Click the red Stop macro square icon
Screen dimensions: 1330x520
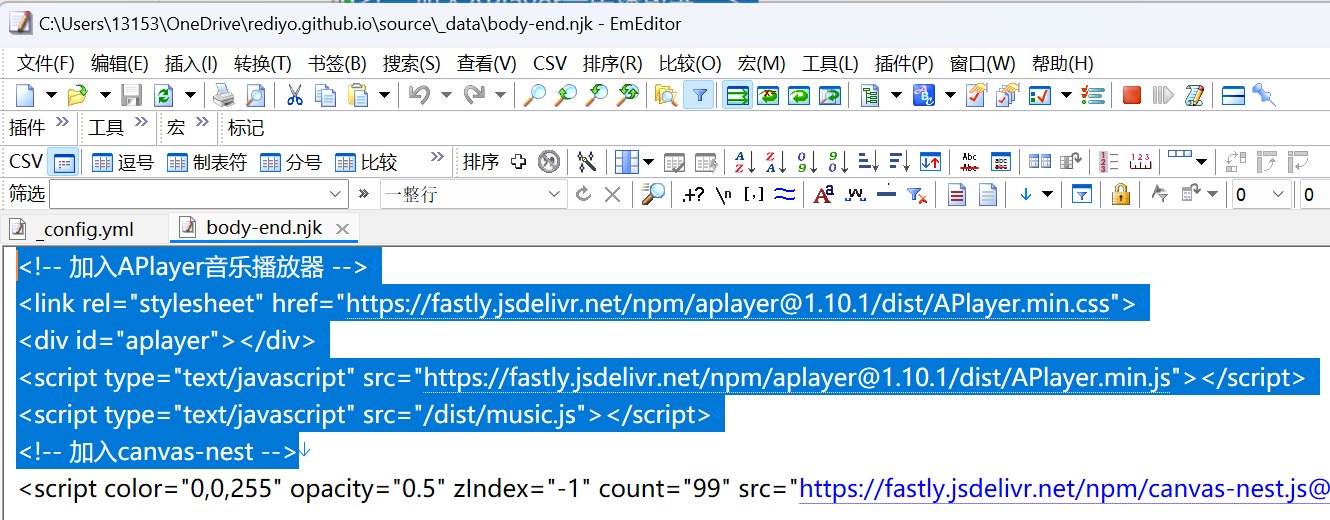pyautogui.click(x=1132, y=95)
